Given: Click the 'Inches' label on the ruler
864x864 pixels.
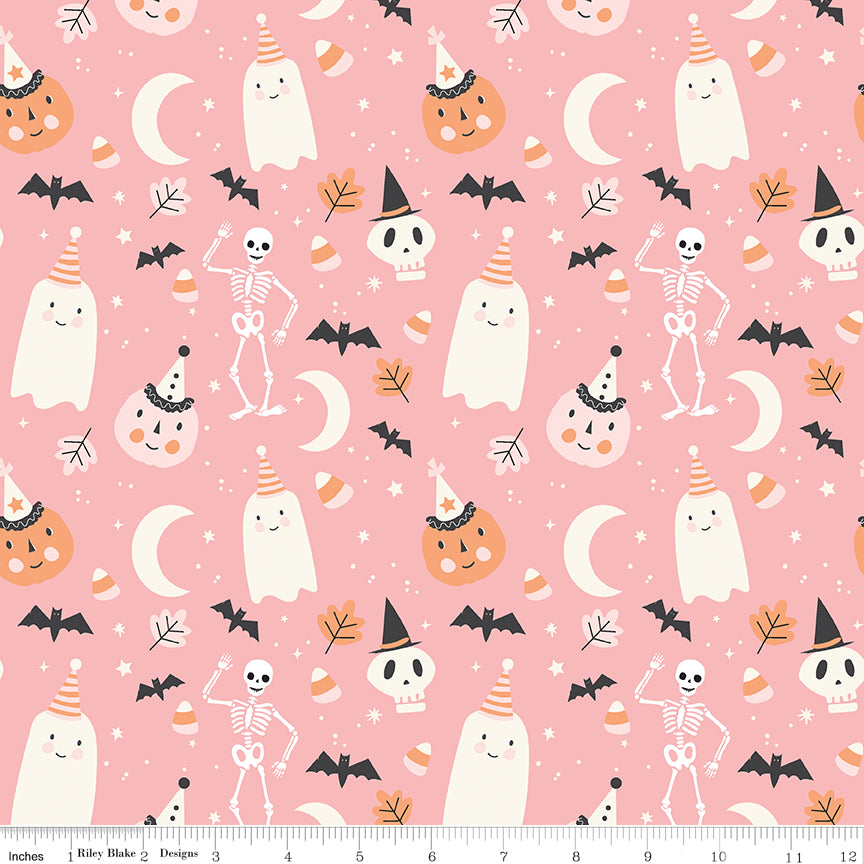Looking at the screenshot, I should coord(25,855).
